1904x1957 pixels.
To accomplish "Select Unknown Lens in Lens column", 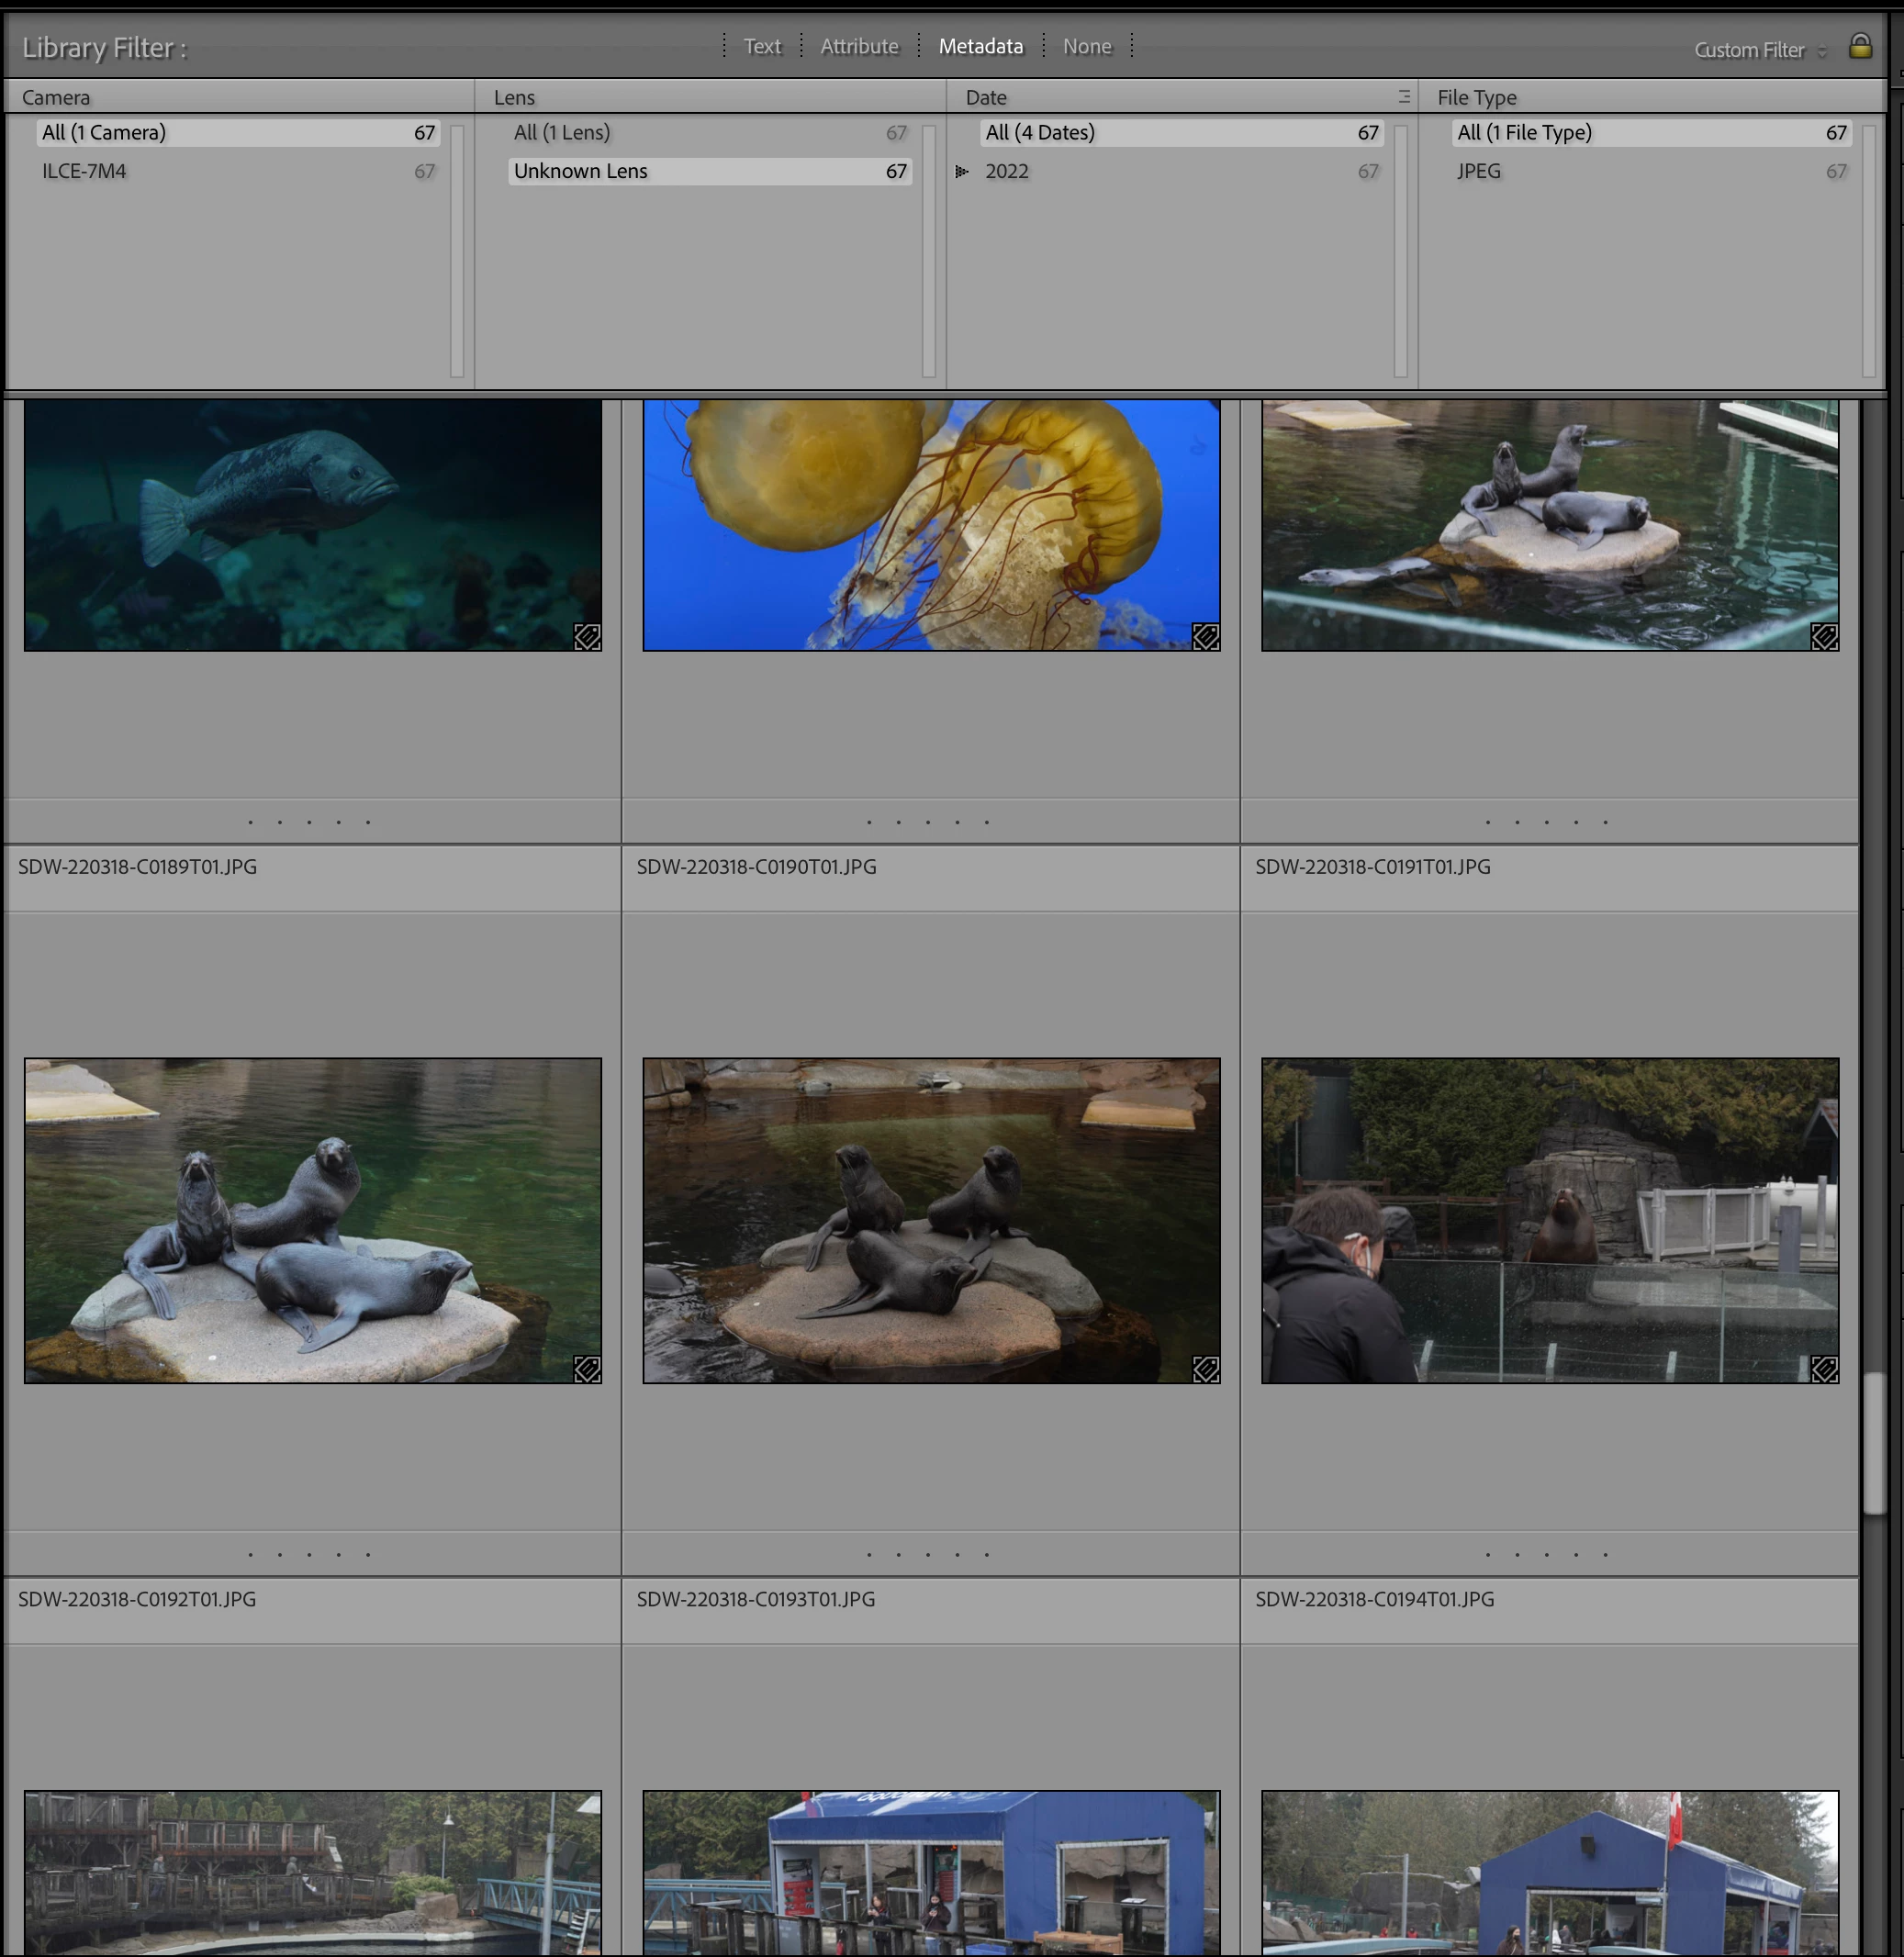I will point(580,171).
